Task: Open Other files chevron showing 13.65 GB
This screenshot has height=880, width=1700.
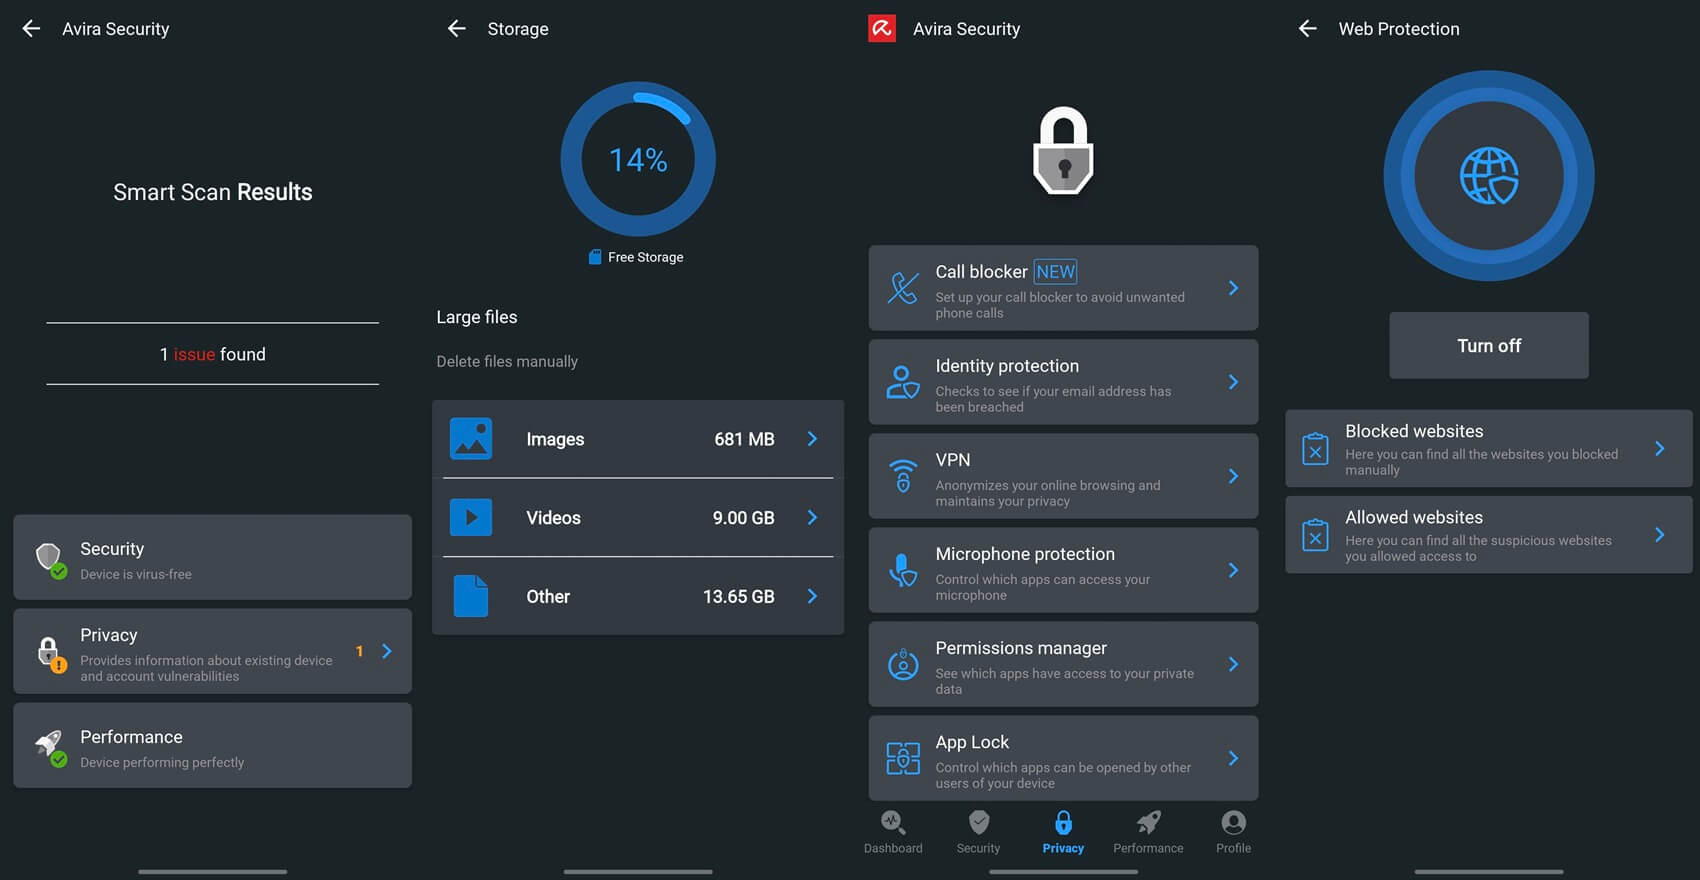Action: coord(812,596)
